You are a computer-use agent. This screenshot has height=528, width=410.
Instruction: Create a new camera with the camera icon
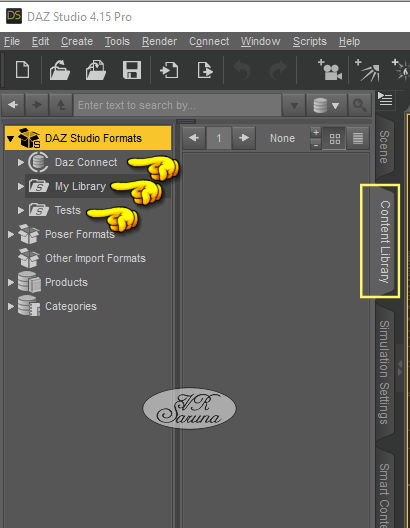[330, 70]
